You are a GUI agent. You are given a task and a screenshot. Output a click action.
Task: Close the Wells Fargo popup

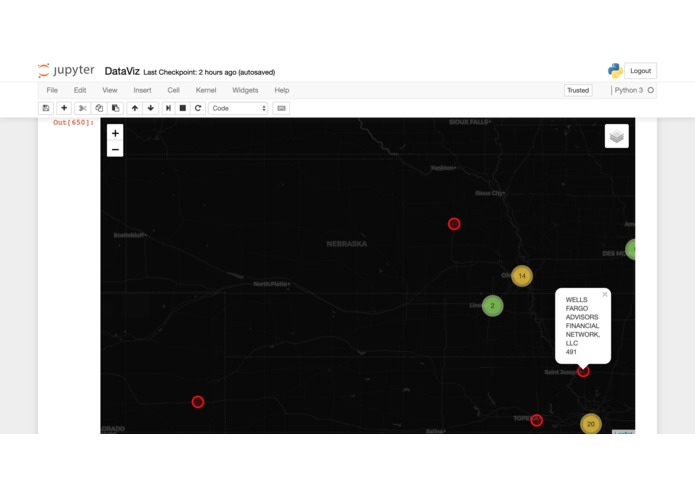click(605, 295)
